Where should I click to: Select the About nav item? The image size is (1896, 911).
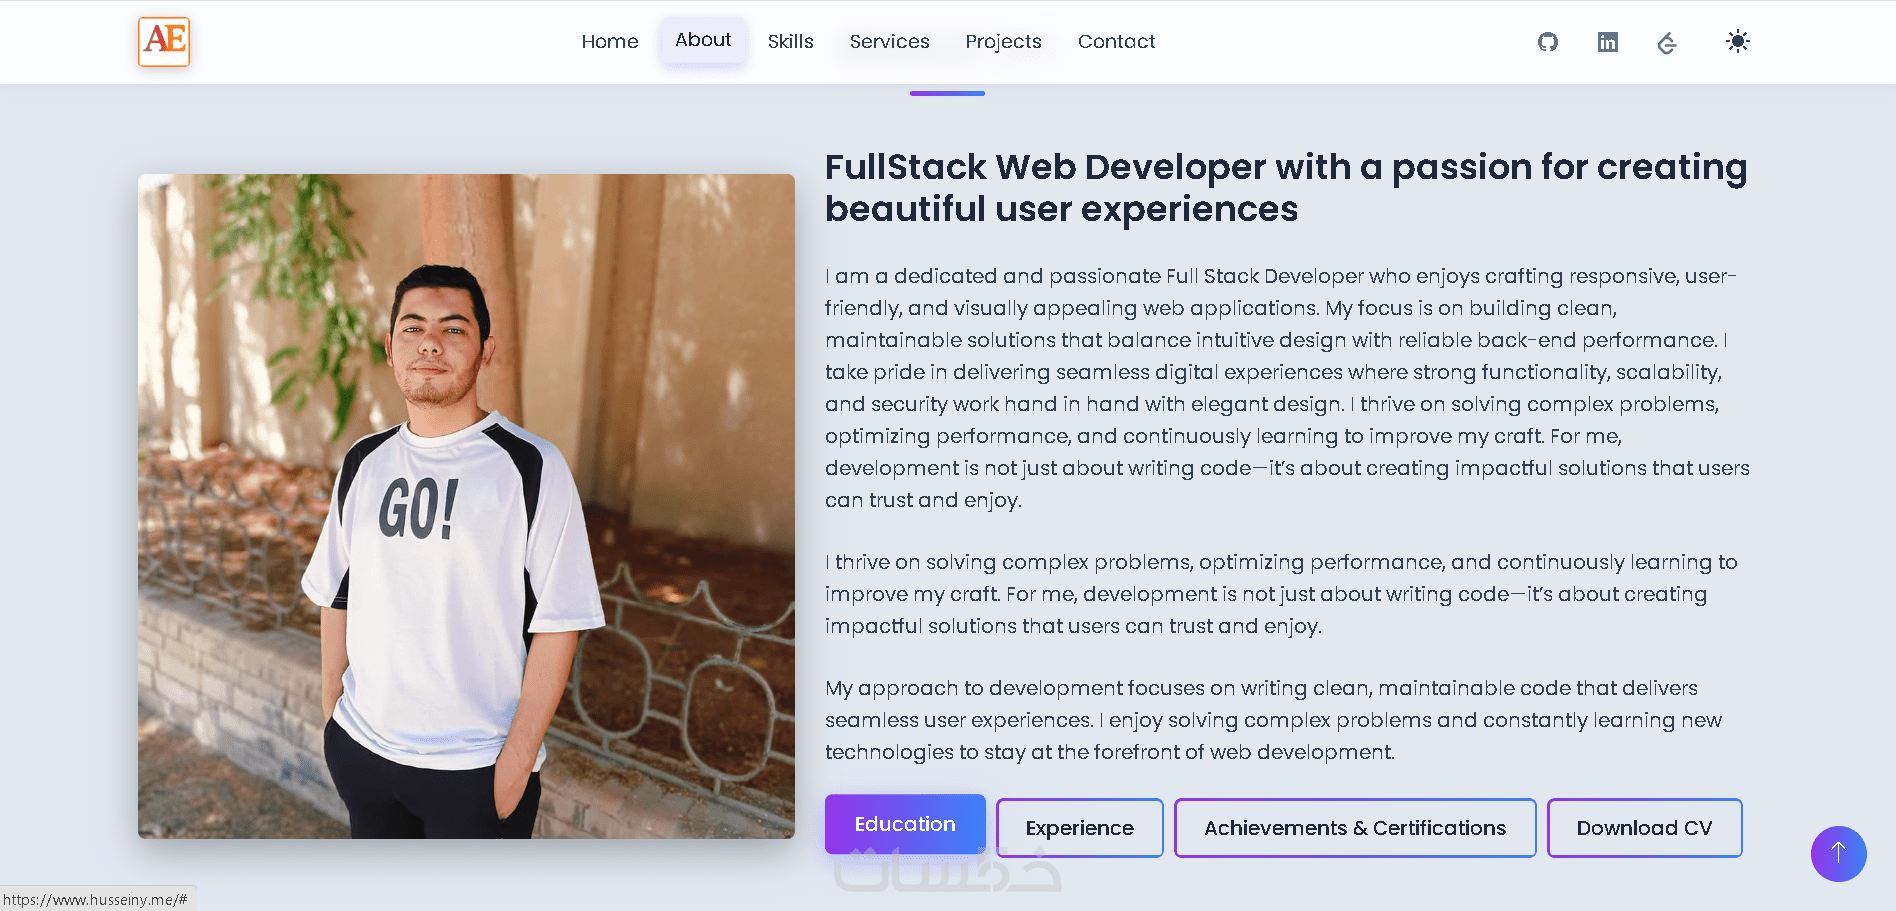(703, 41)
